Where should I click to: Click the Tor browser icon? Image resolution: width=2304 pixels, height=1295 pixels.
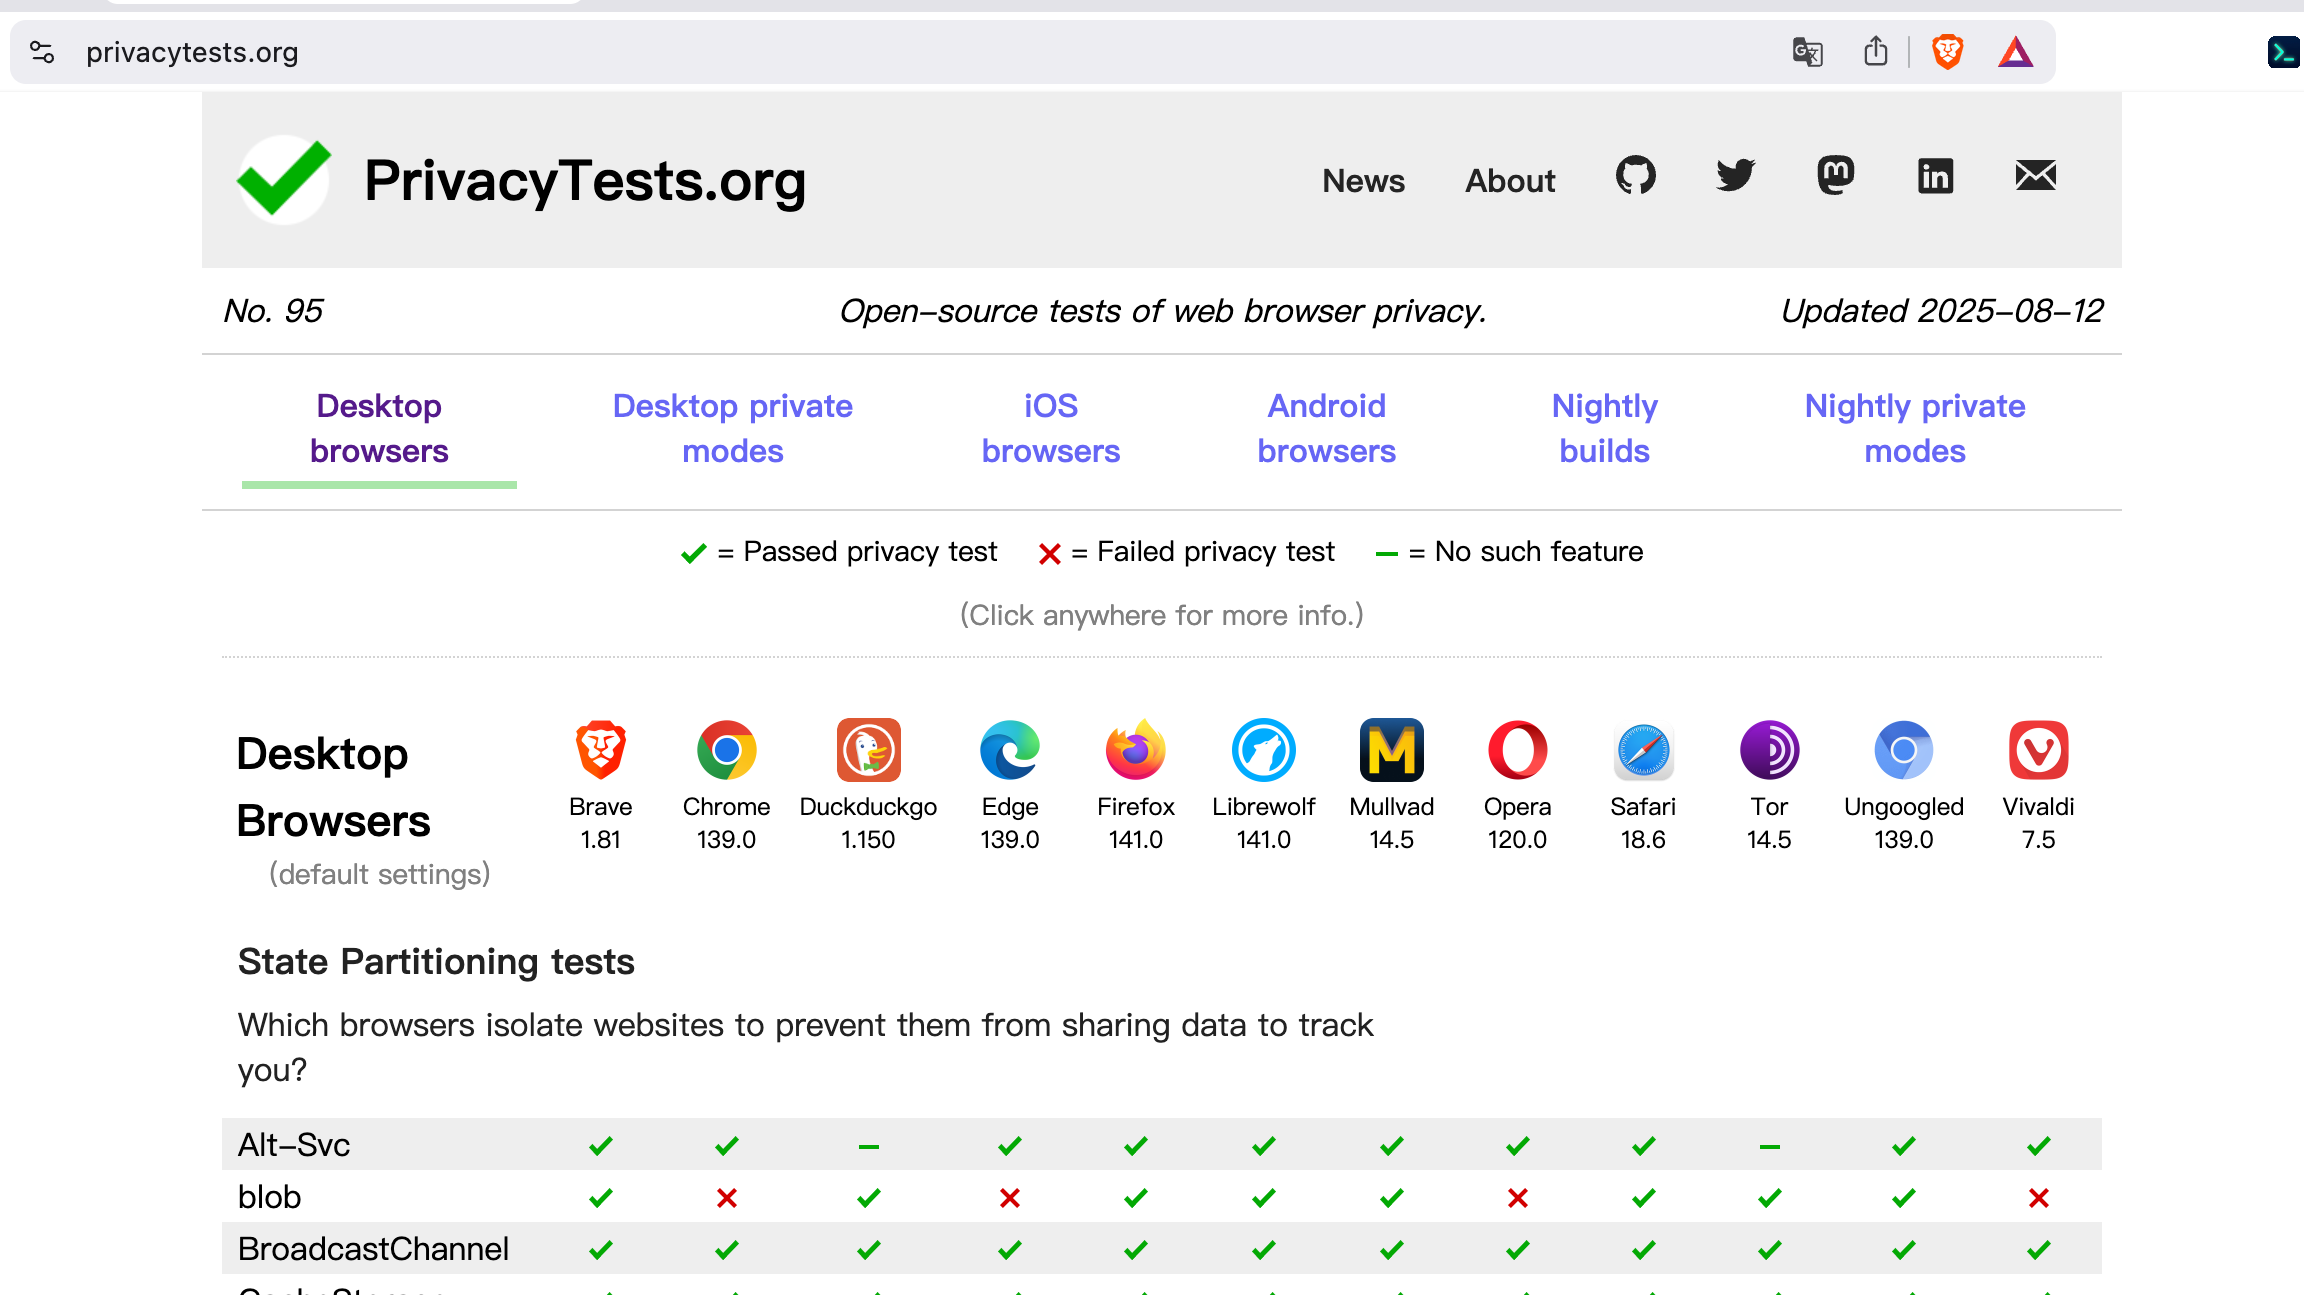pyautogui.click(x=1769, y=750)
